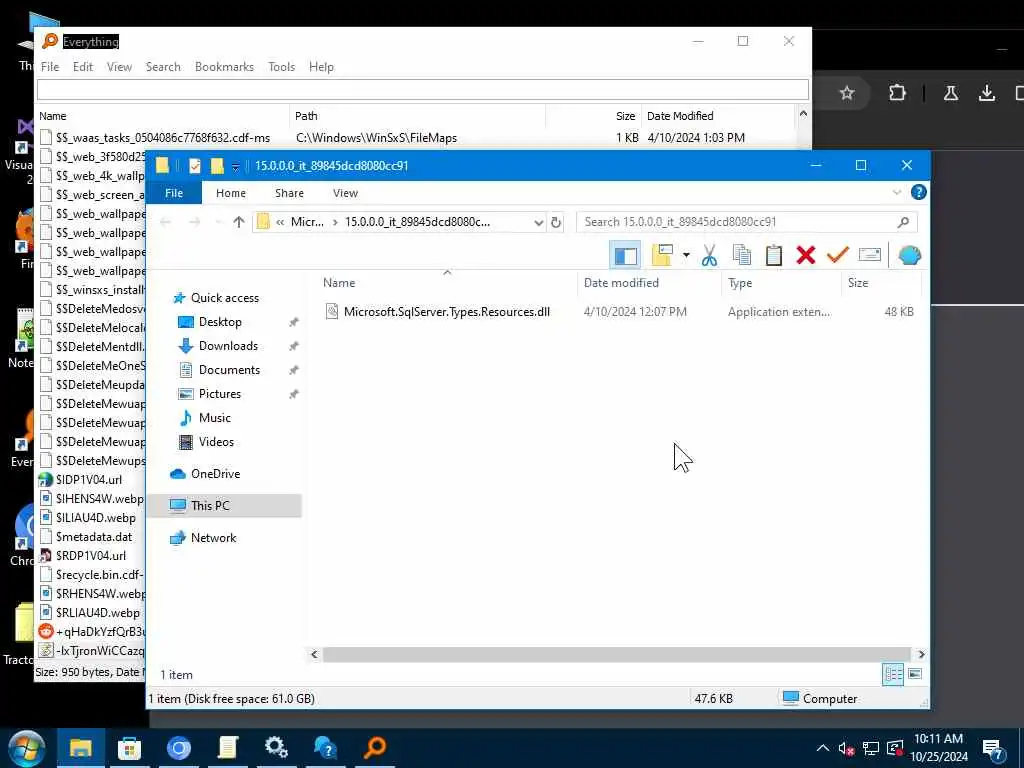Click the red X Delete icon
Viewport: 1024px width, 768px height.
coord(806,255)
